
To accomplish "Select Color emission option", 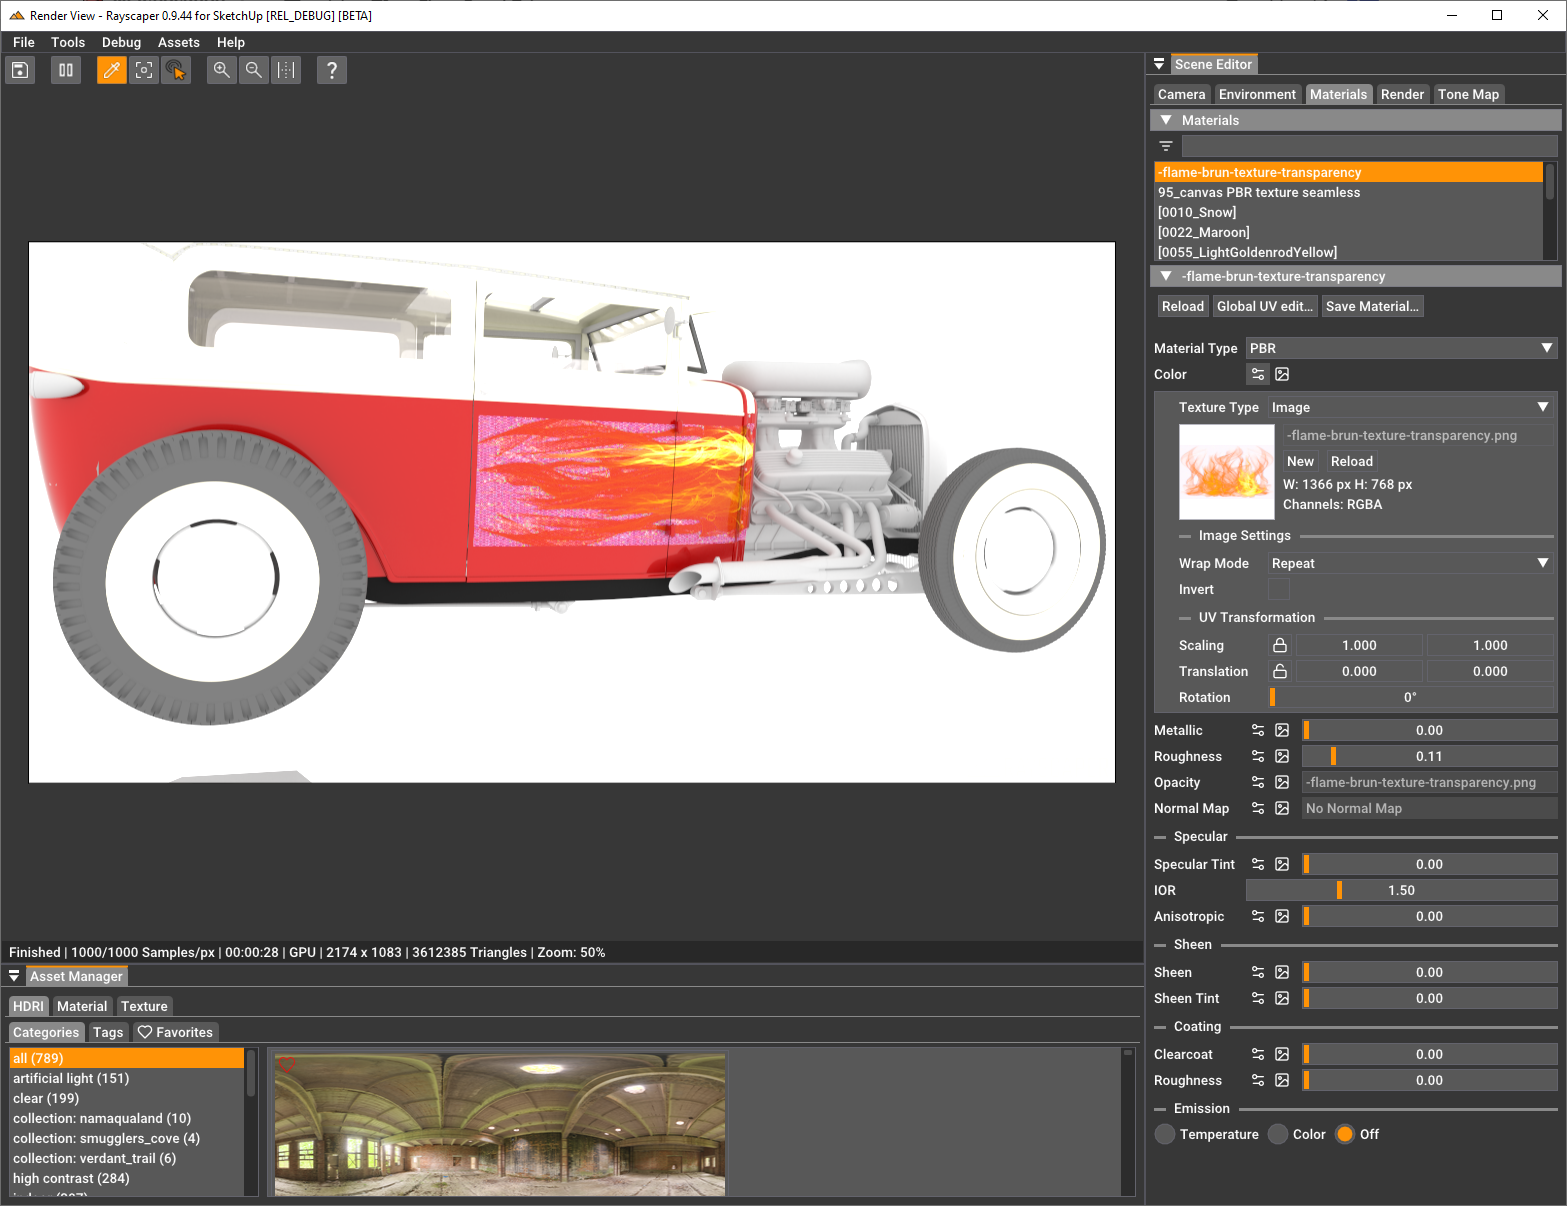I will (1278, 1134).
